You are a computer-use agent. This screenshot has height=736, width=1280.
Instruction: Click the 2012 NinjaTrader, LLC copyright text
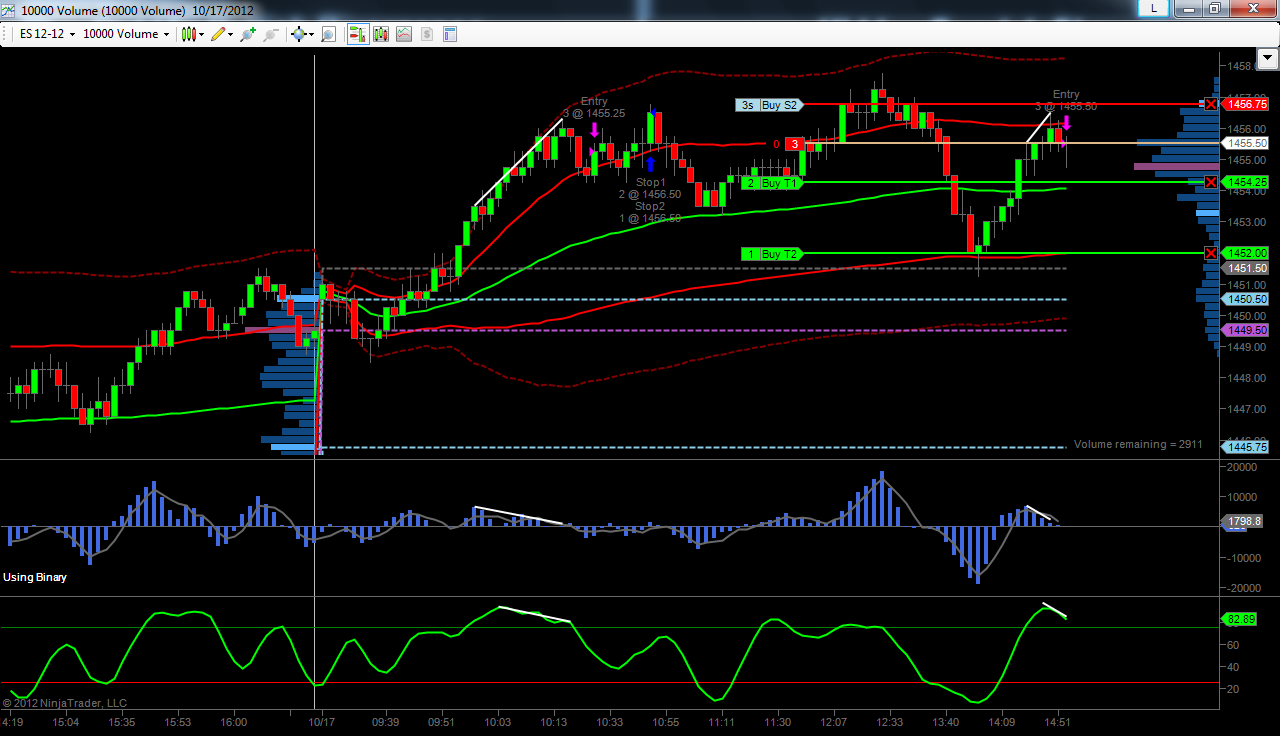(x=65, y=703)
